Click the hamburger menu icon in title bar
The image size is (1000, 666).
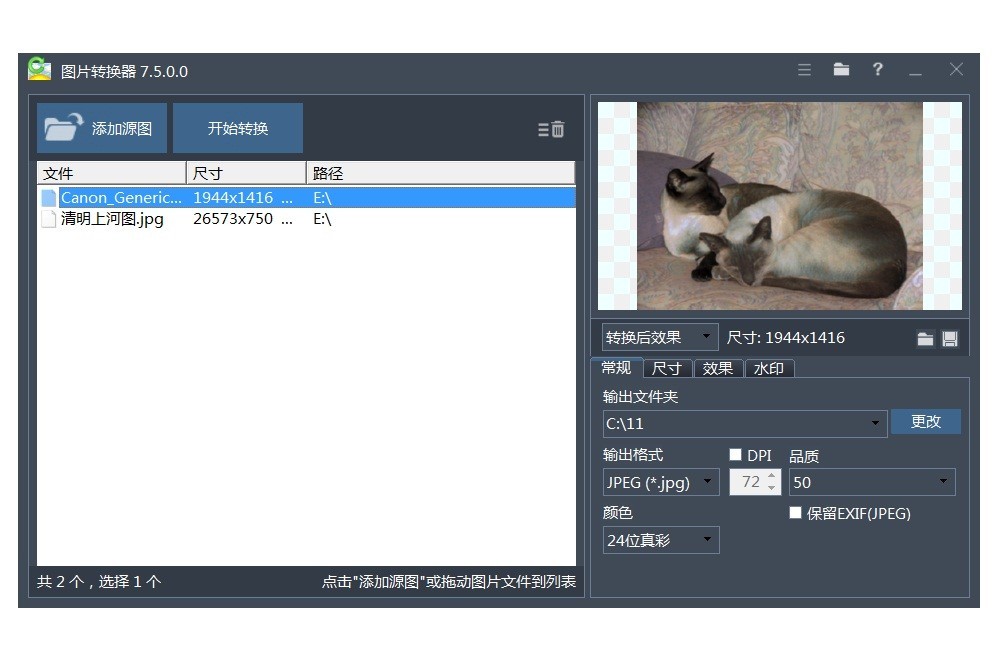click(804, 70)
